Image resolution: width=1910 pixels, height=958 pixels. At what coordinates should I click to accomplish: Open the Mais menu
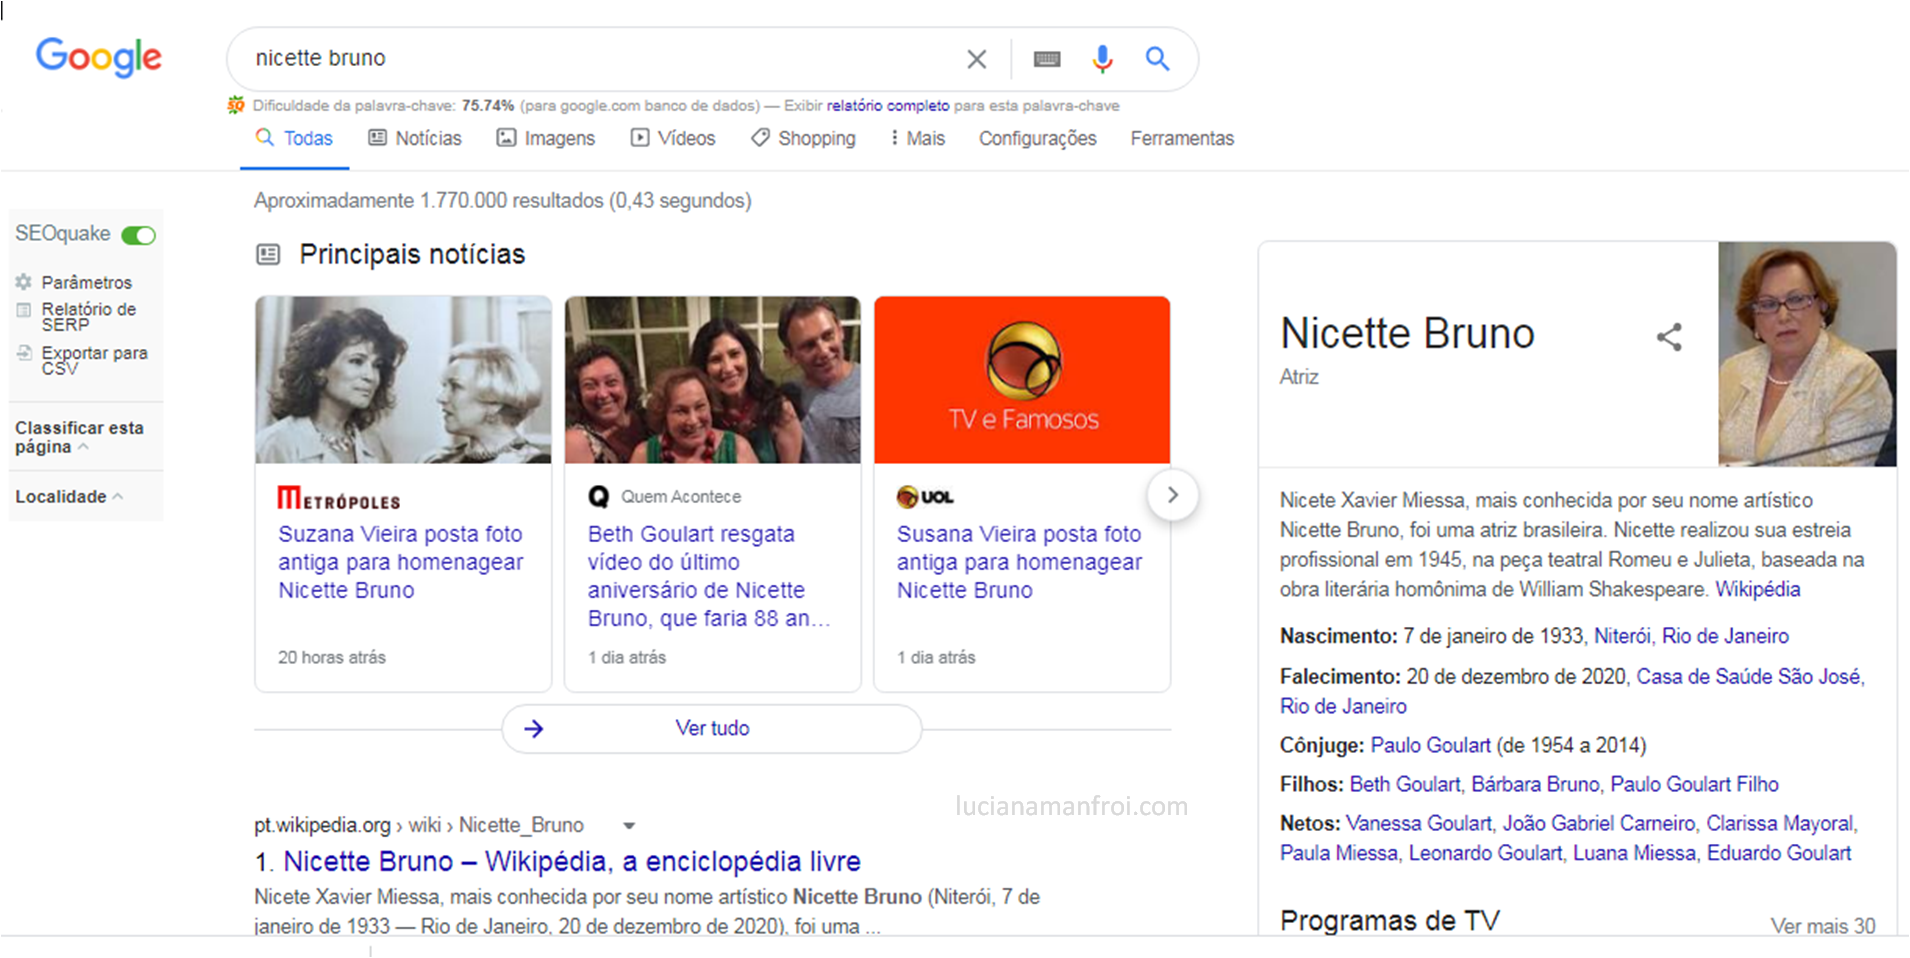(917, 138)
